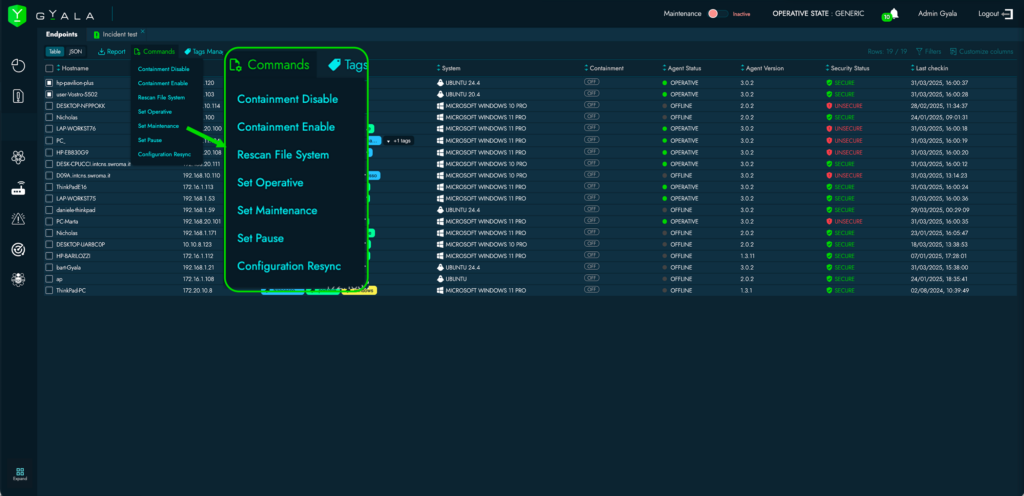1024x496 pixels.
Task: Click the Report button in the toolbar
Action: (112, 51)
